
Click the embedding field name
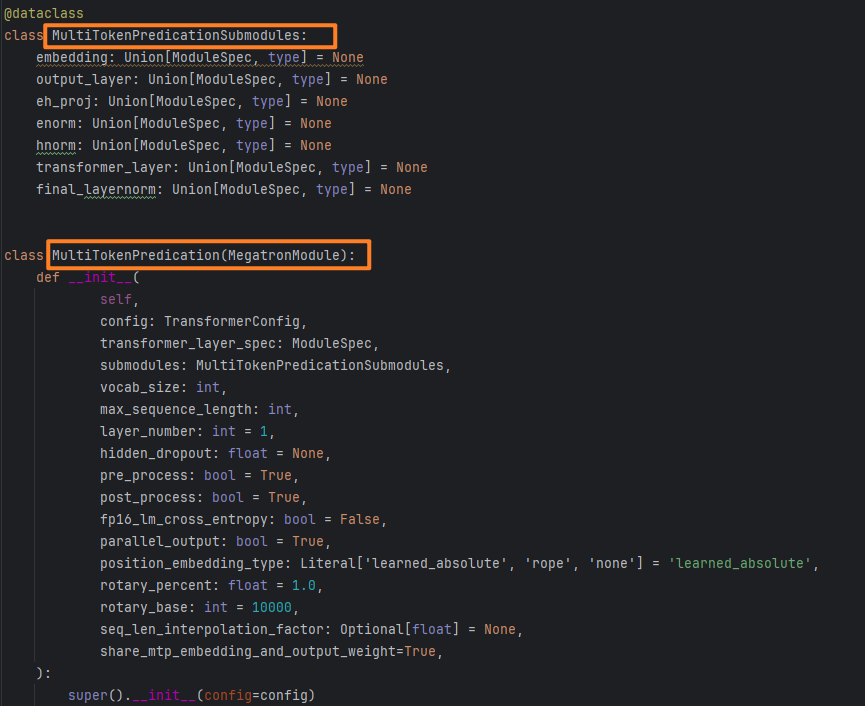pos(72,57)
